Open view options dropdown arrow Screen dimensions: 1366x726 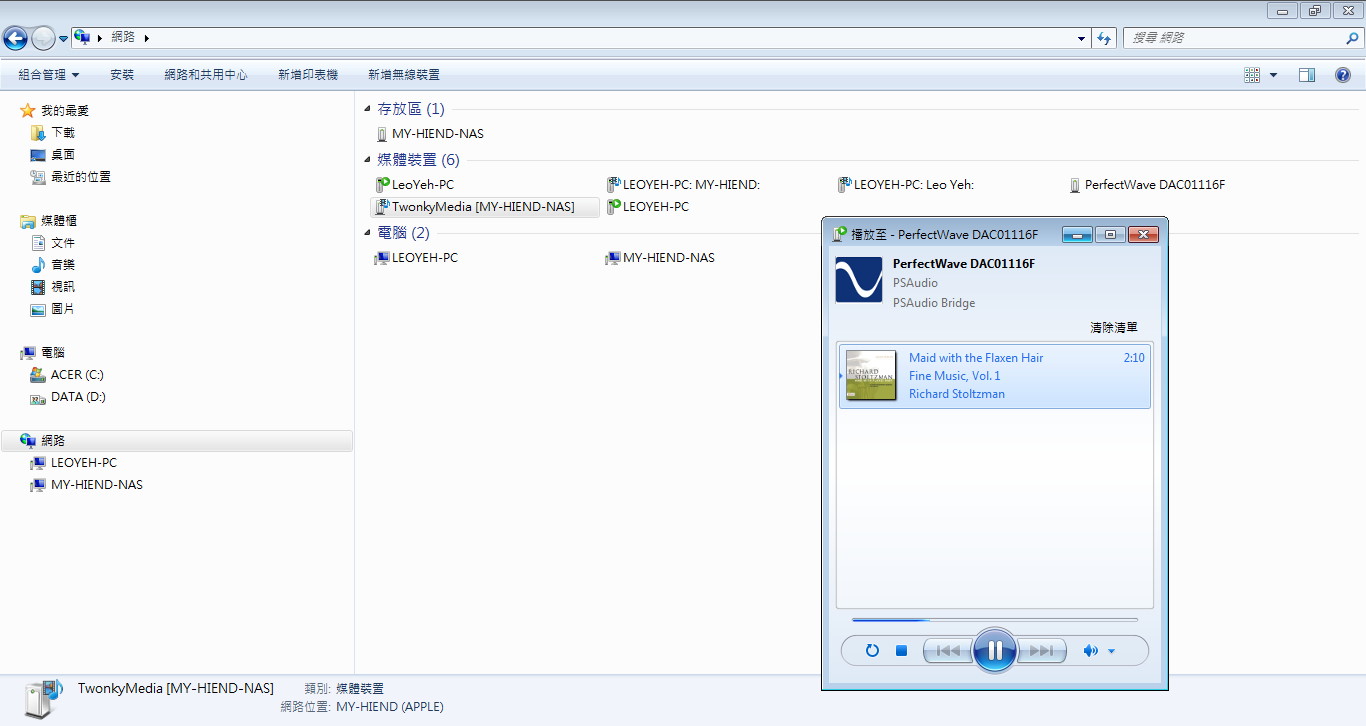(x=1273, y=75)
